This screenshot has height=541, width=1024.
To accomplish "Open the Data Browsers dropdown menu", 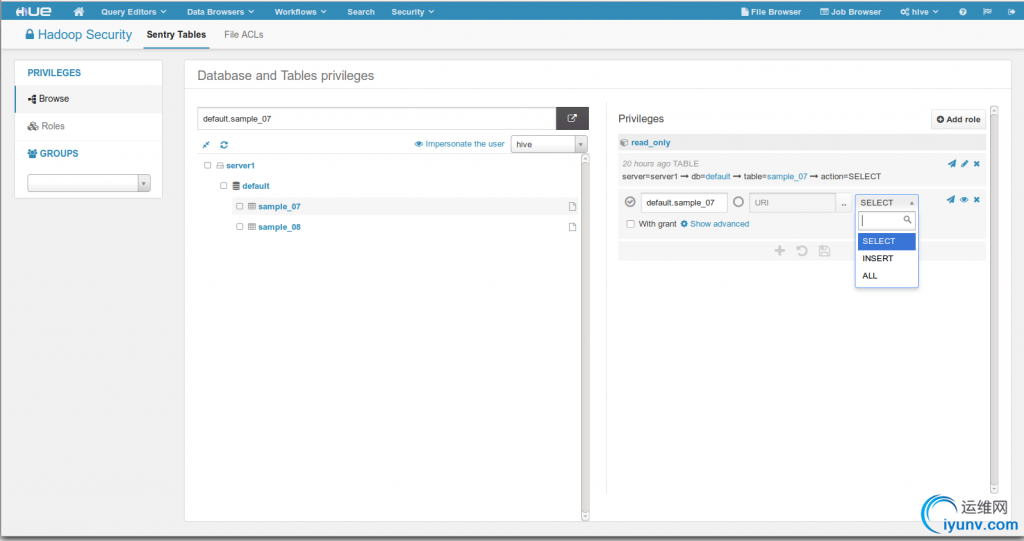I will tap(220, 12).
